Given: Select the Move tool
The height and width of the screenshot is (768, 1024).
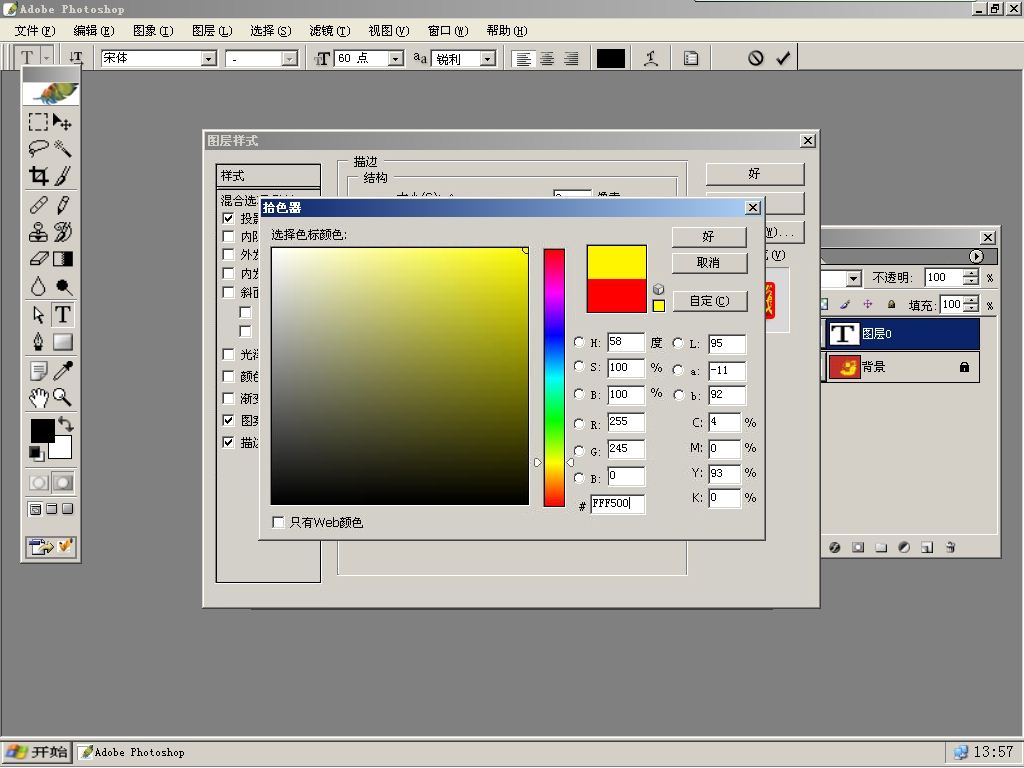Looking at the screenshot, I should click(x=63, y=122).
